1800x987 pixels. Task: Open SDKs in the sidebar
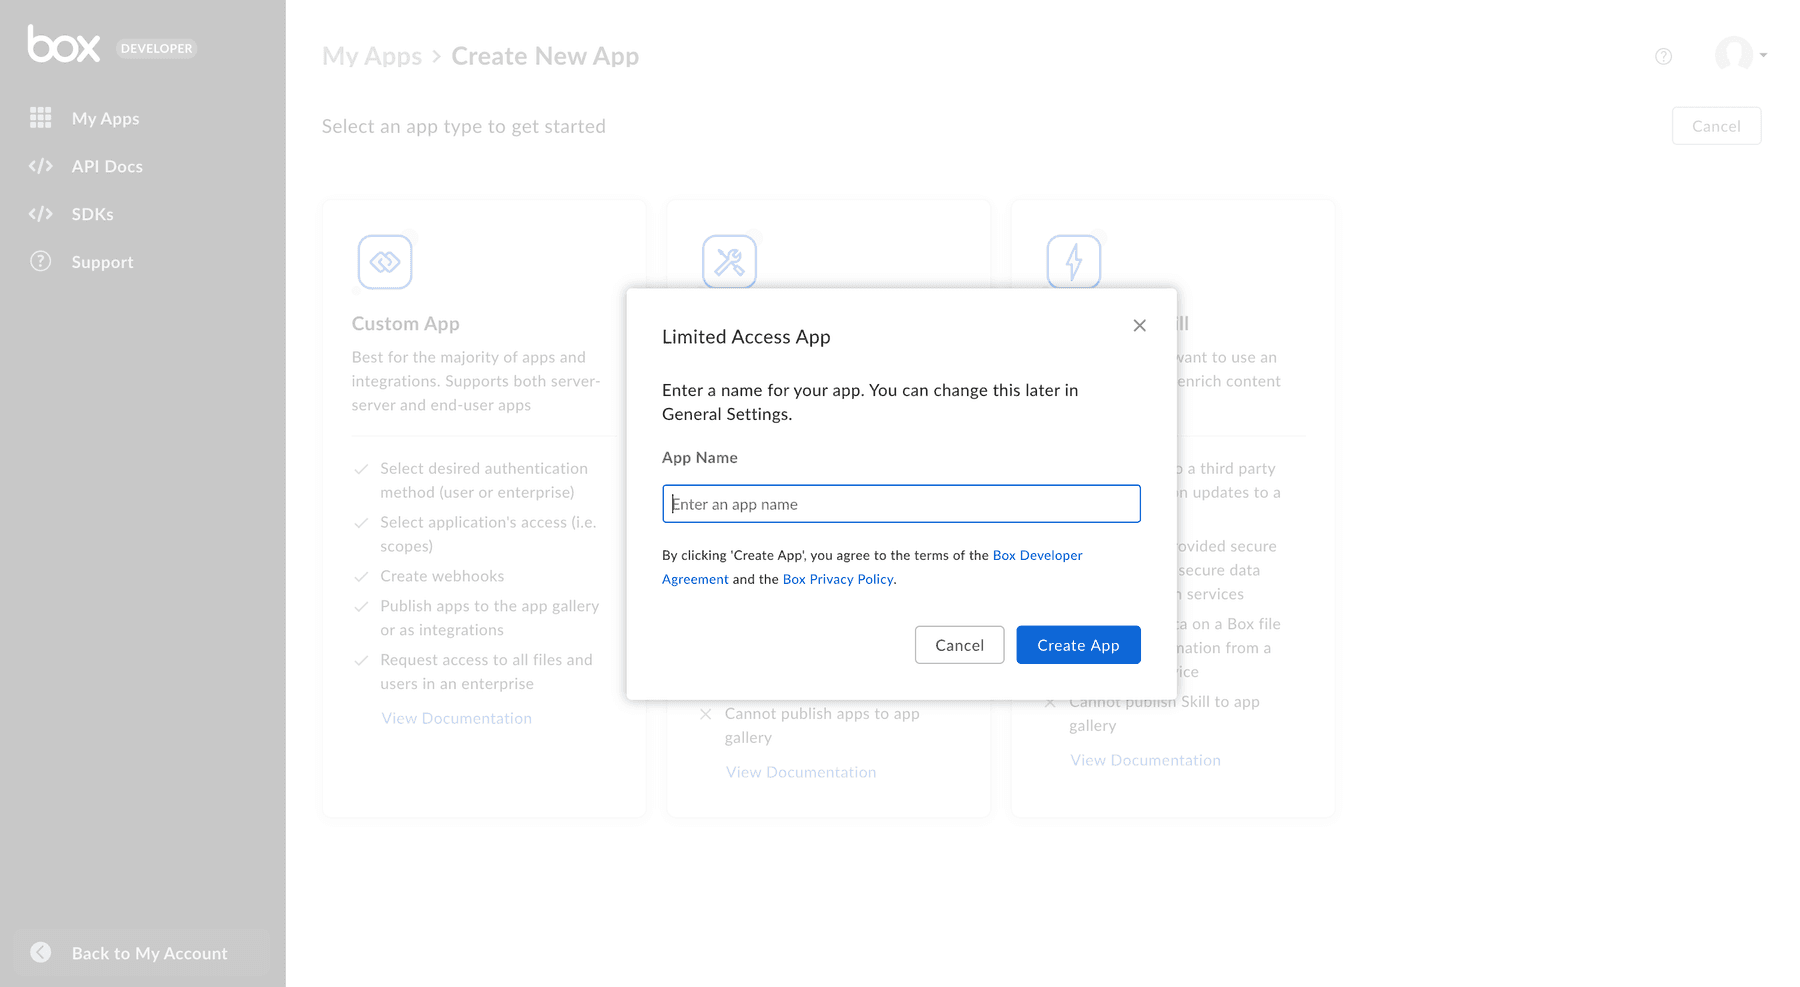(x=93, y=214)
